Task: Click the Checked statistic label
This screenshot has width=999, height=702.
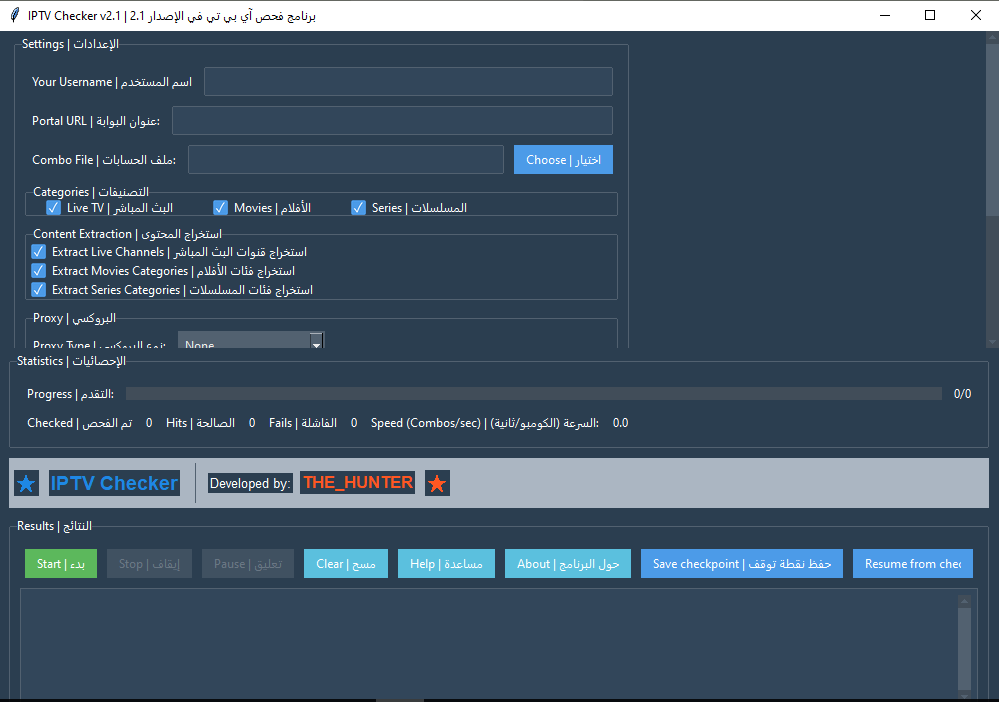Action: pyautogui.click(x=80, y=423)
